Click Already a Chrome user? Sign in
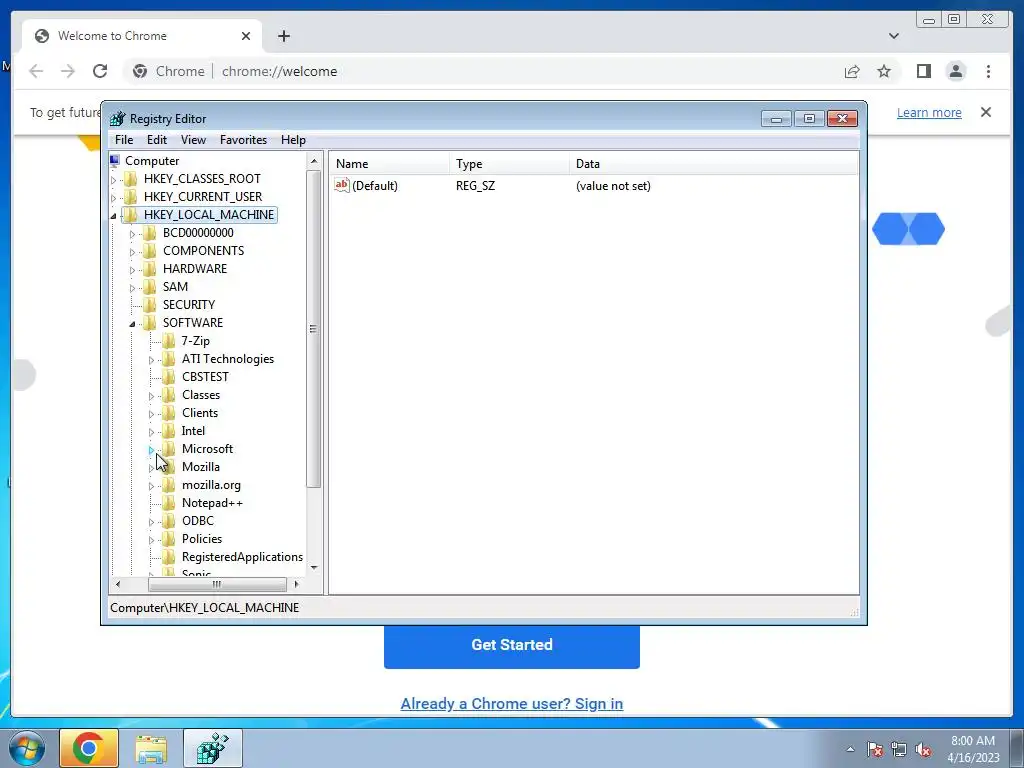 point(512,704)
